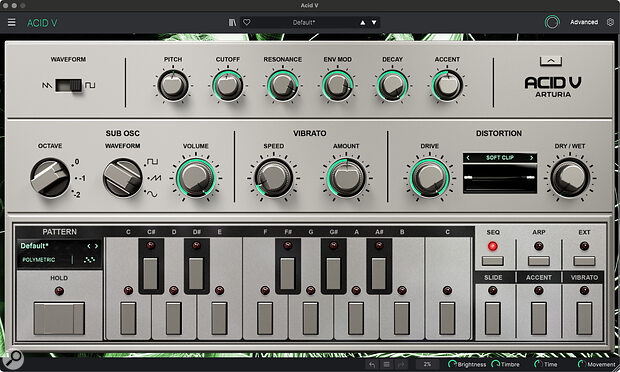The width and height of the screenshot is (620, 372).
Task: Click the Vibrato Amount knob
Action: tap(346, 178)
